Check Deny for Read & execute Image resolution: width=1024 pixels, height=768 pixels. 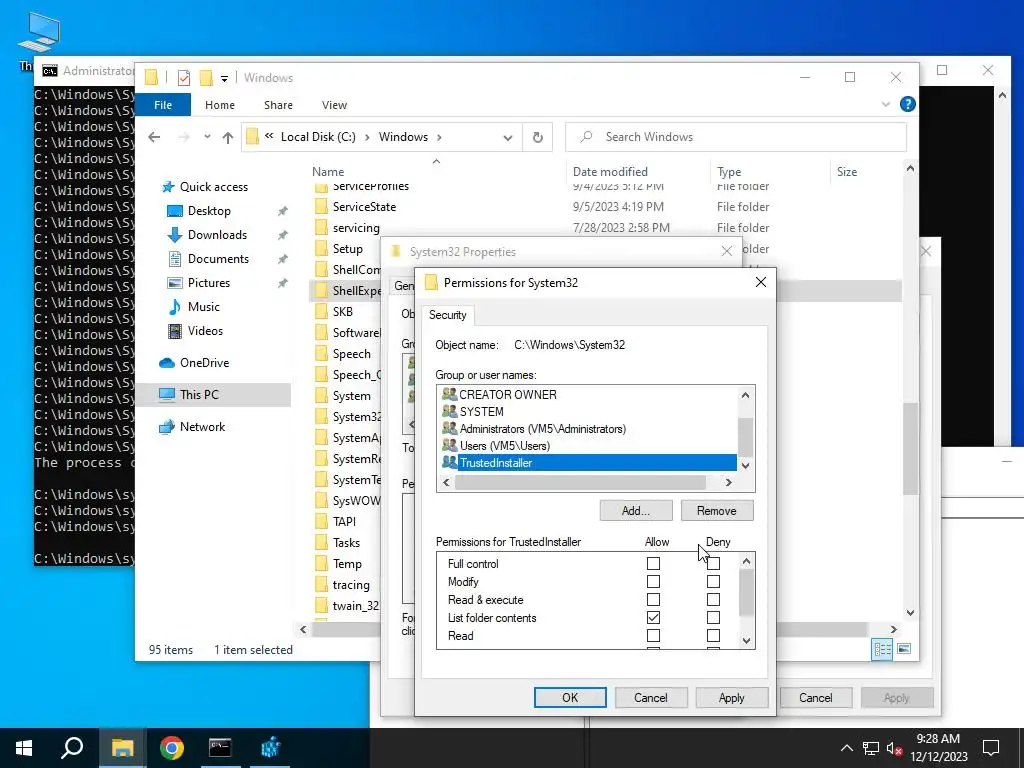[x=713, y=600]
